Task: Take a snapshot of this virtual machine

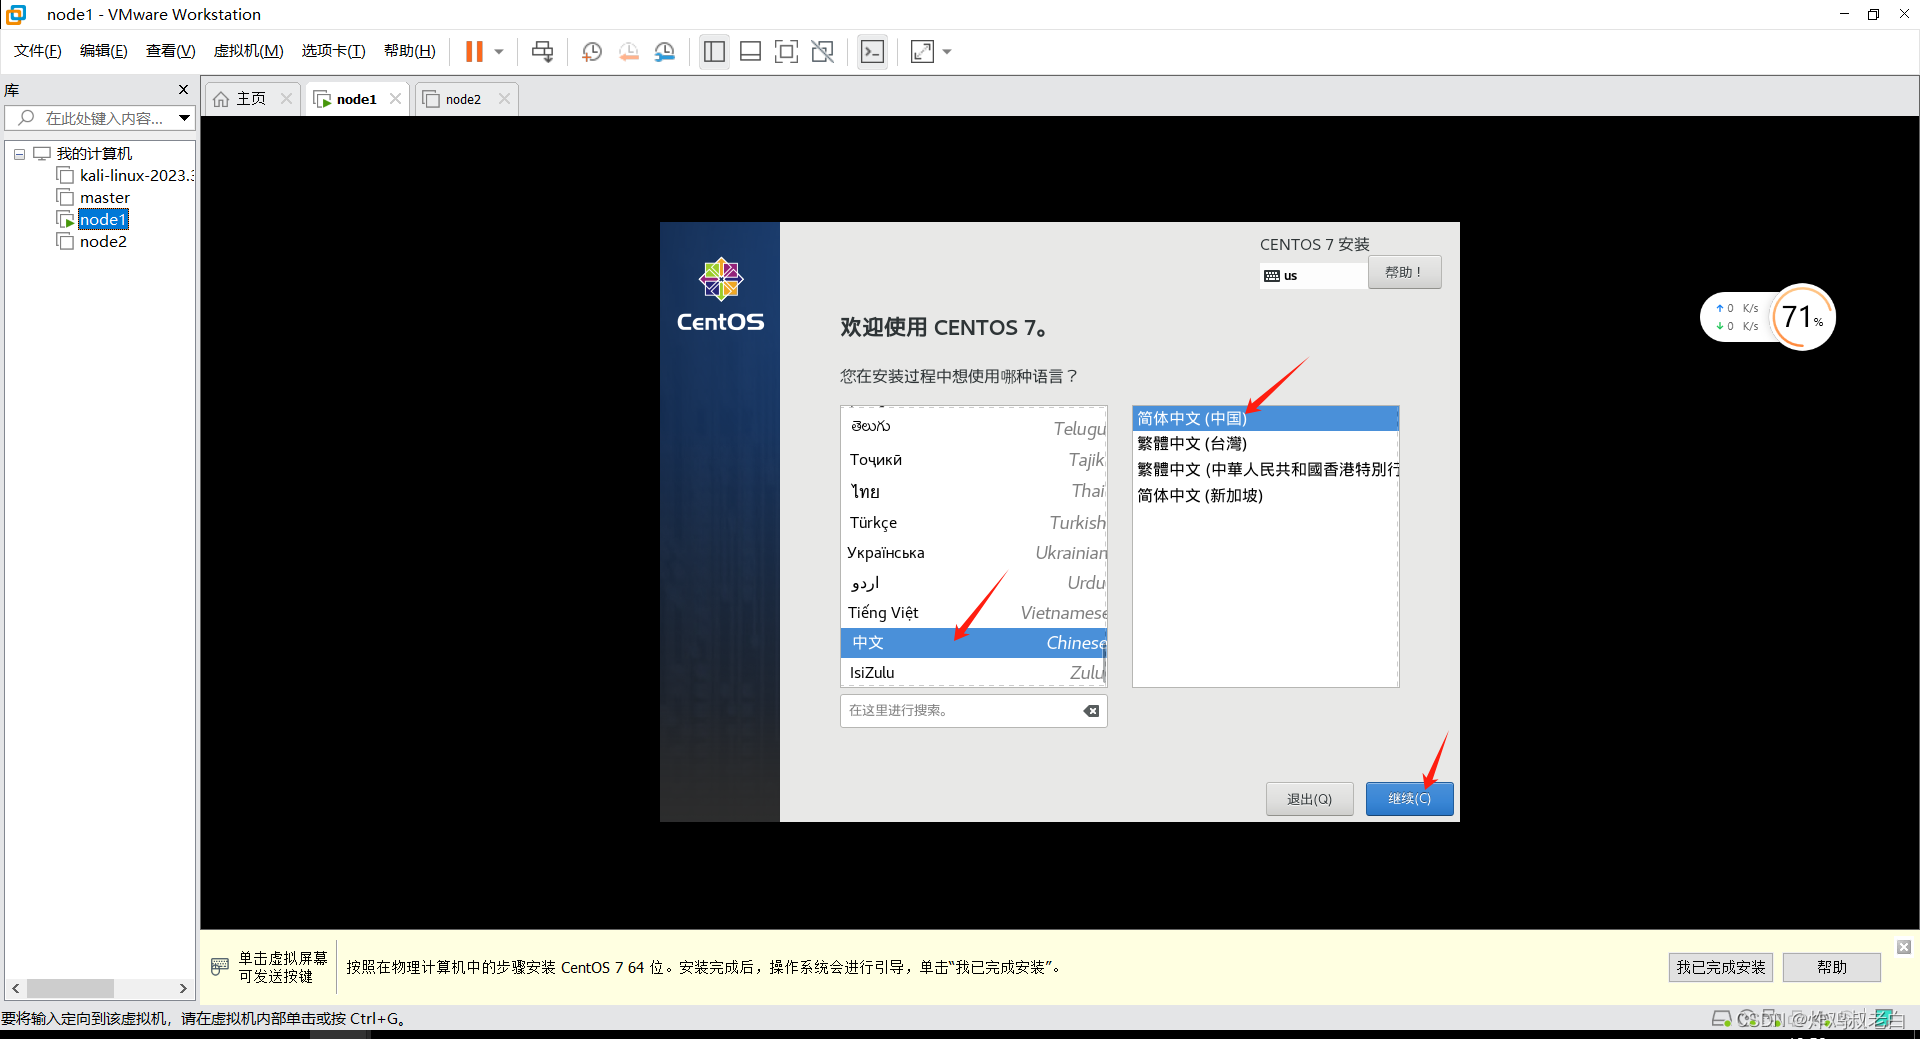Action: point(592,52)
